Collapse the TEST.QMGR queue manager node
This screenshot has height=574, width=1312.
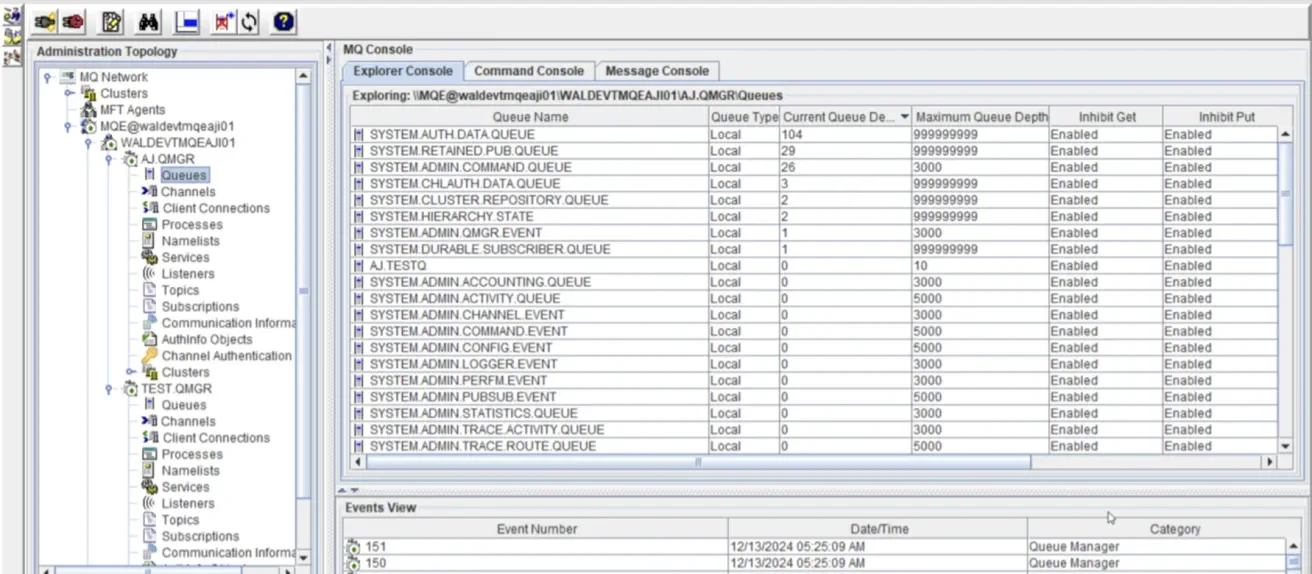click(x=109, y=389)
